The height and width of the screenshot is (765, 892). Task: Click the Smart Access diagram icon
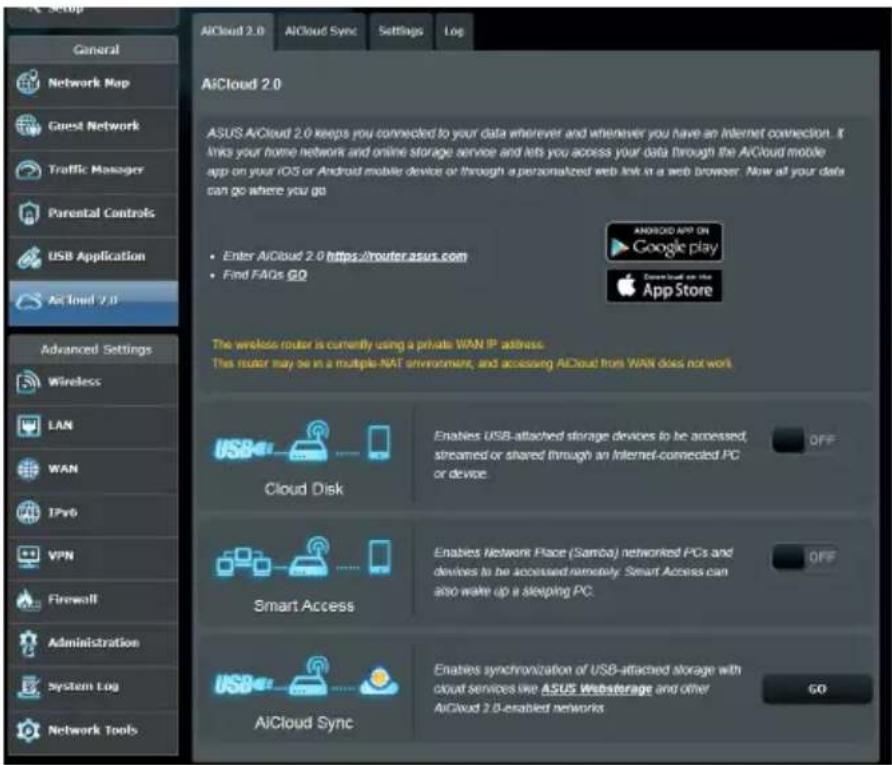point(303,556)
